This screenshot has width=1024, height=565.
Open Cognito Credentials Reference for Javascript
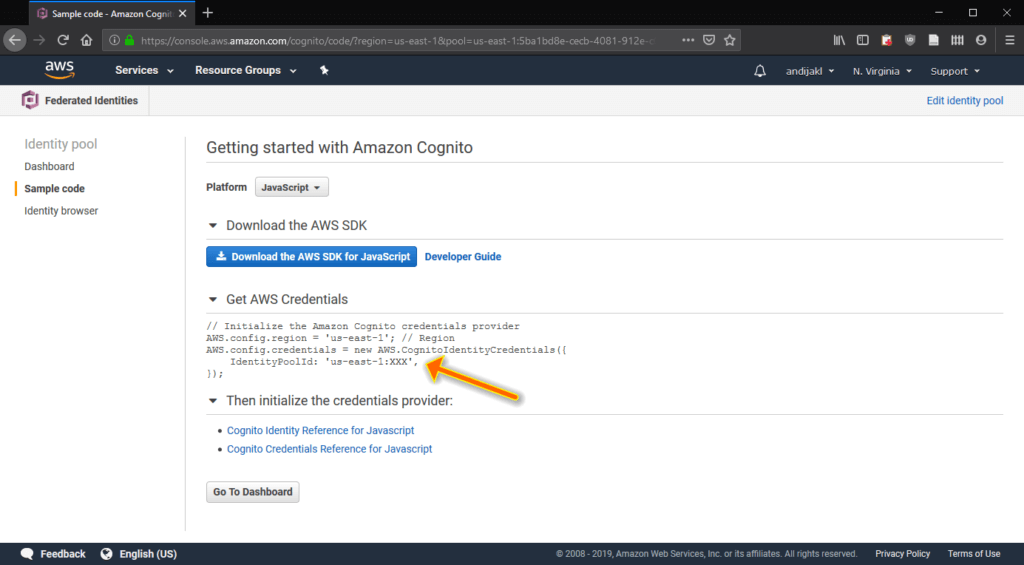tap(329, 449)
